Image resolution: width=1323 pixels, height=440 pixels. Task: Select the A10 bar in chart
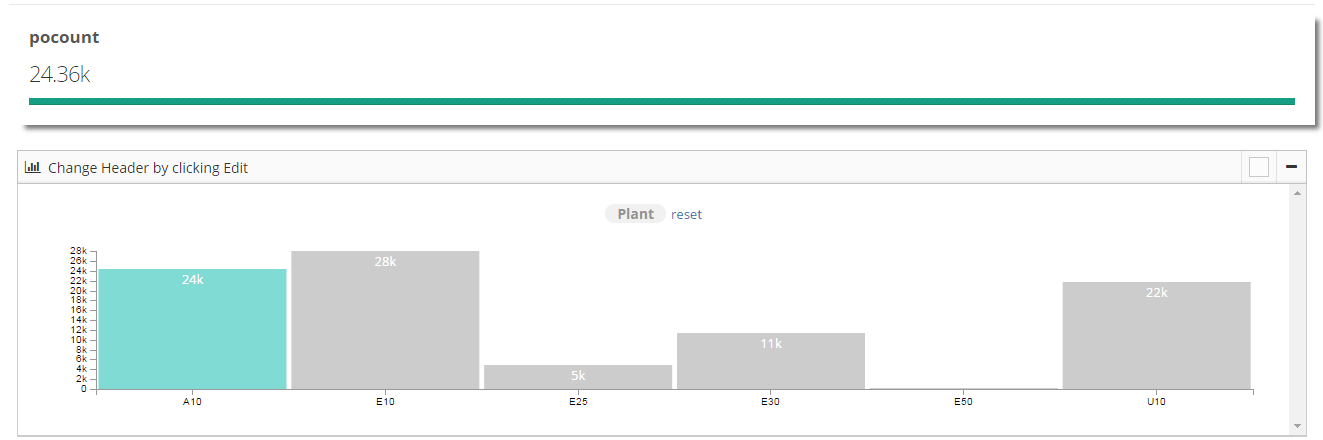click(x=192, y=329)
